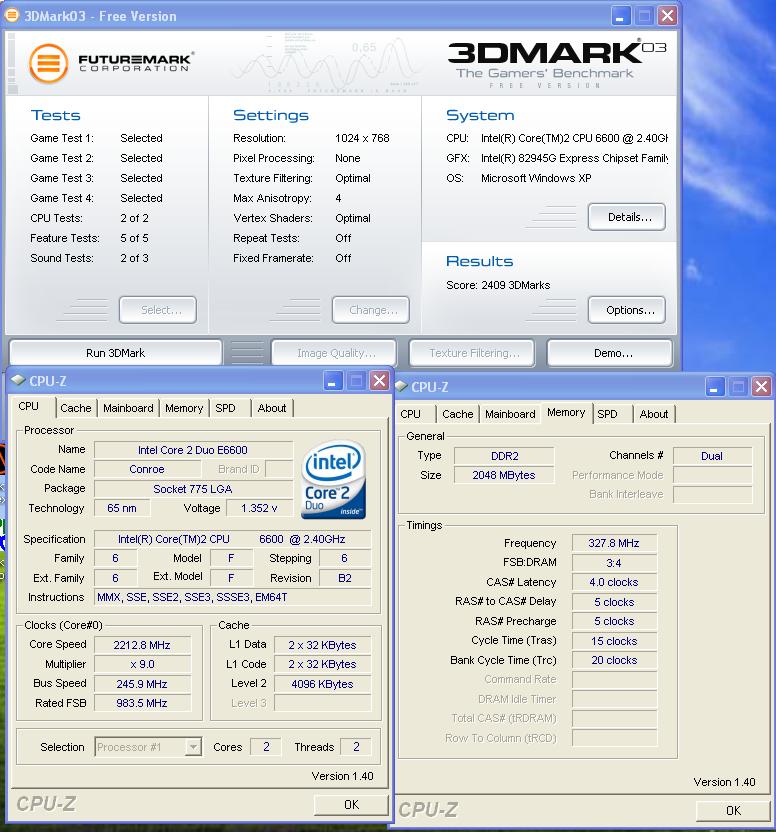Click the right CPU-Z window title icon

[x=401, y=386]
